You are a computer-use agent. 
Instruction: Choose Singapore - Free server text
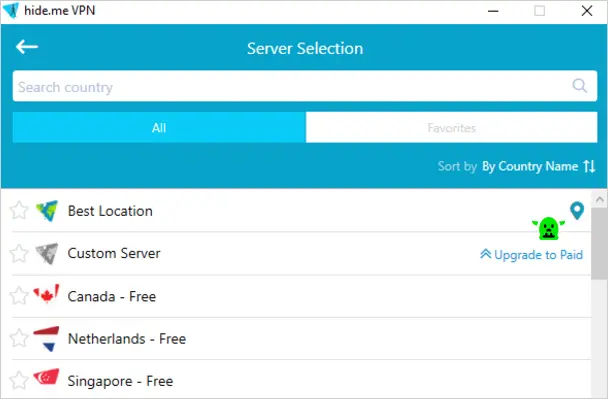[120, 381]
